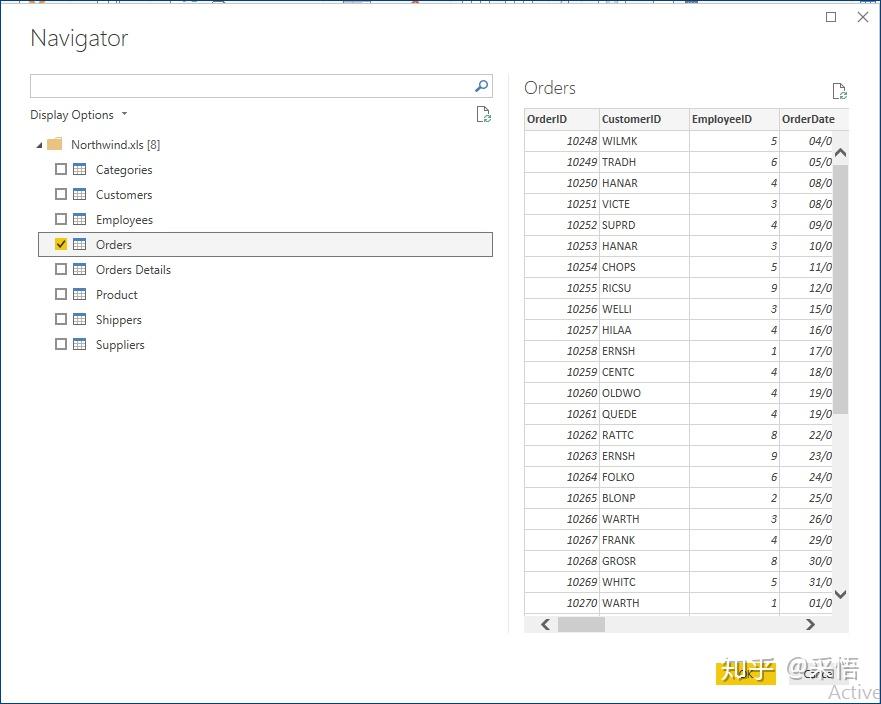Click the table icon next to Categories

(80, 170)
